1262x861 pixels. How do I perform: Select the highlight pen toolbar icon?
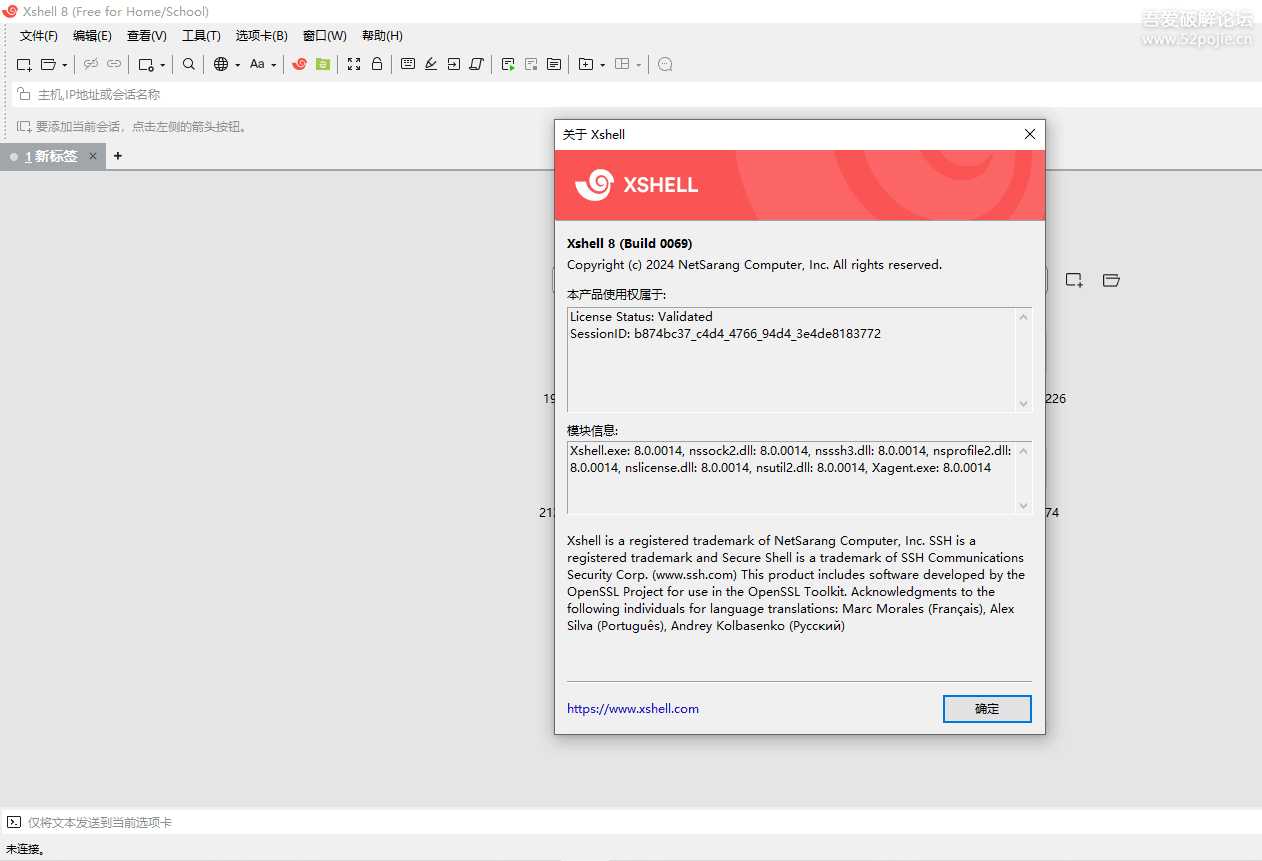tap(430, 64)
